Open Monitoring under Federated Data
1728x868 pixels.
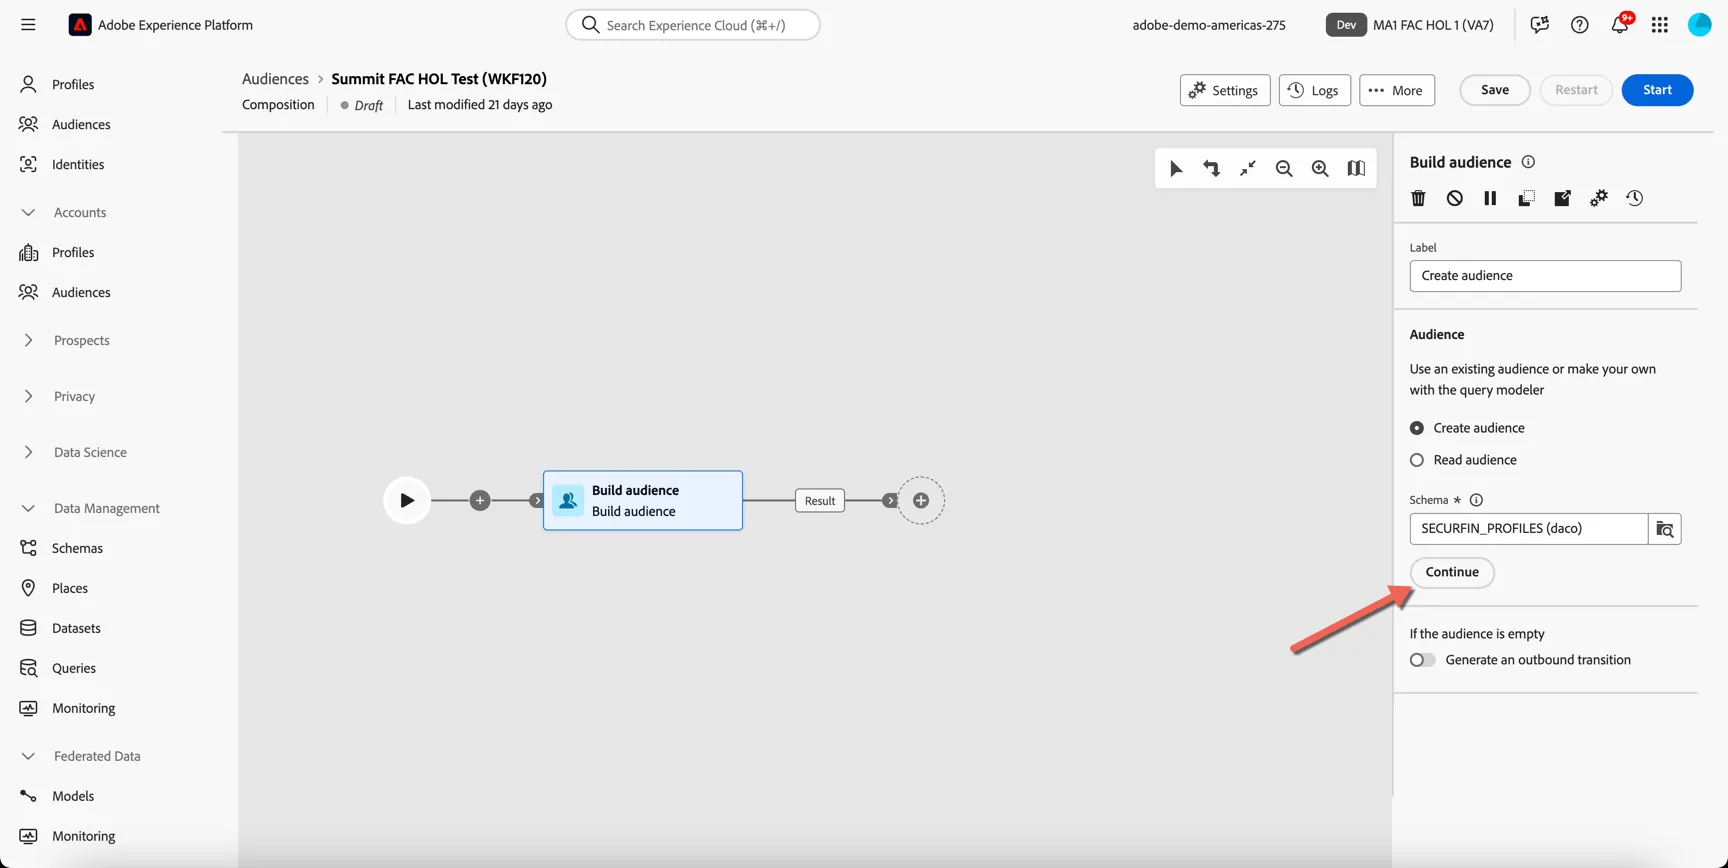point(83,836)
